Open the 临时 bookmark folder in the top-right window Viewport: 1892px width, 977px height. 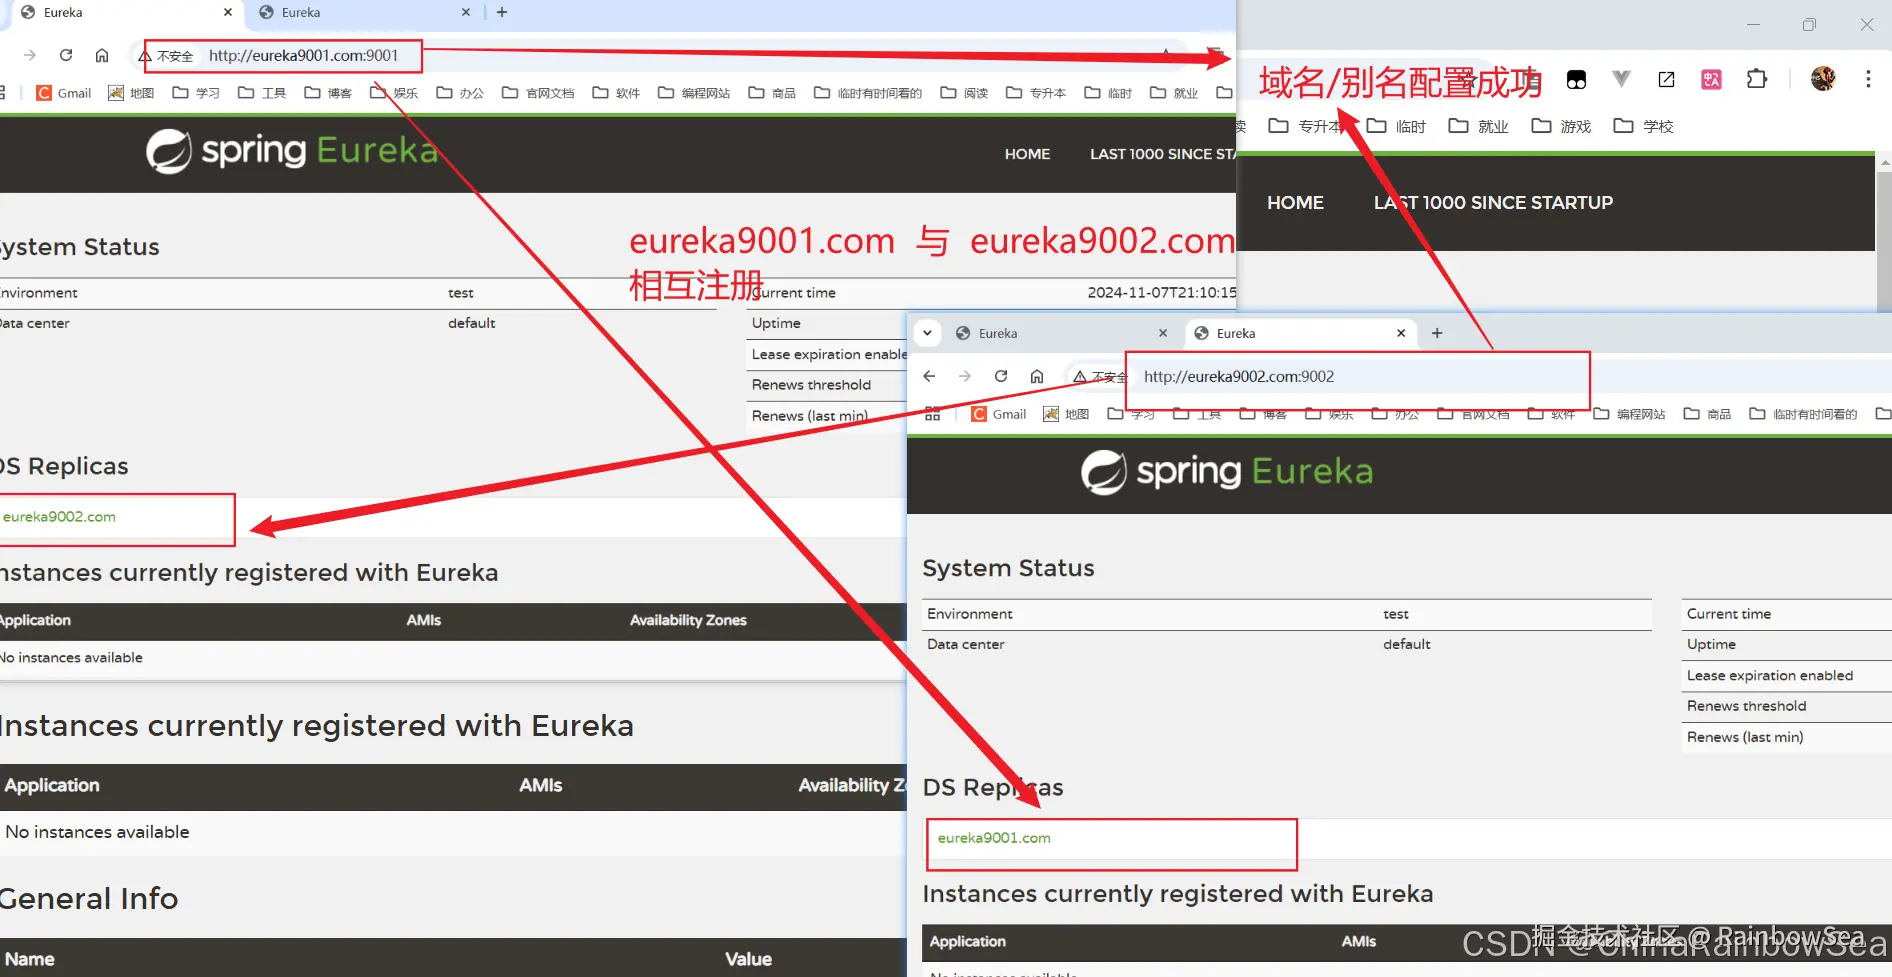point(1396,126)
